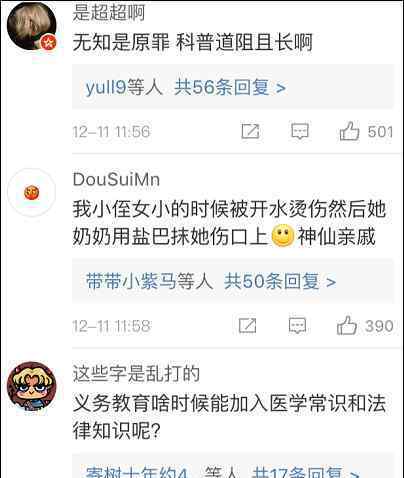Tap the verified badge on 是超超啊's avatar
The width and height of the screenshot is (404, 478).
(49, 43)
